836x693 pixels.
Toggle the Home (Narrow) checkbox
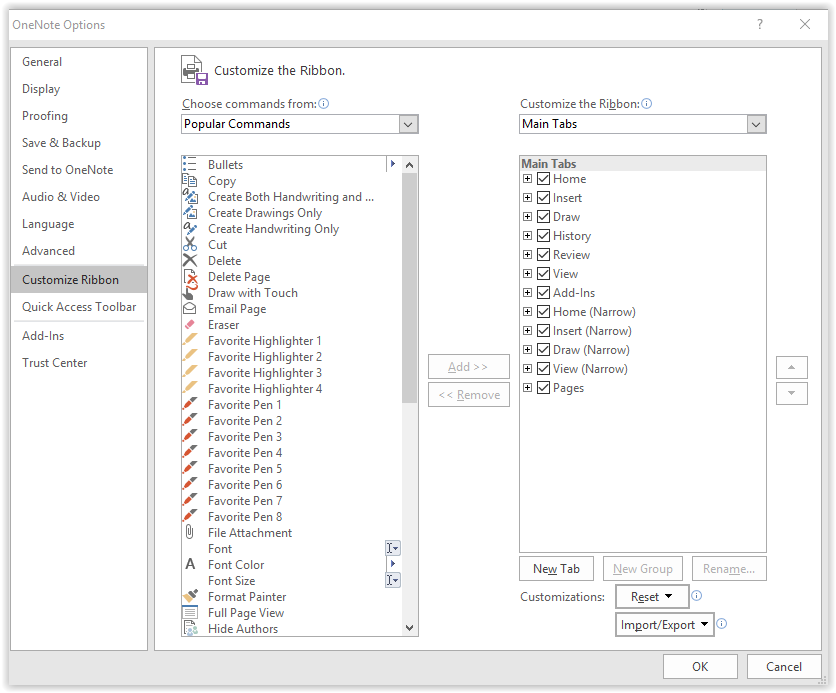click(x=543, y=311)
